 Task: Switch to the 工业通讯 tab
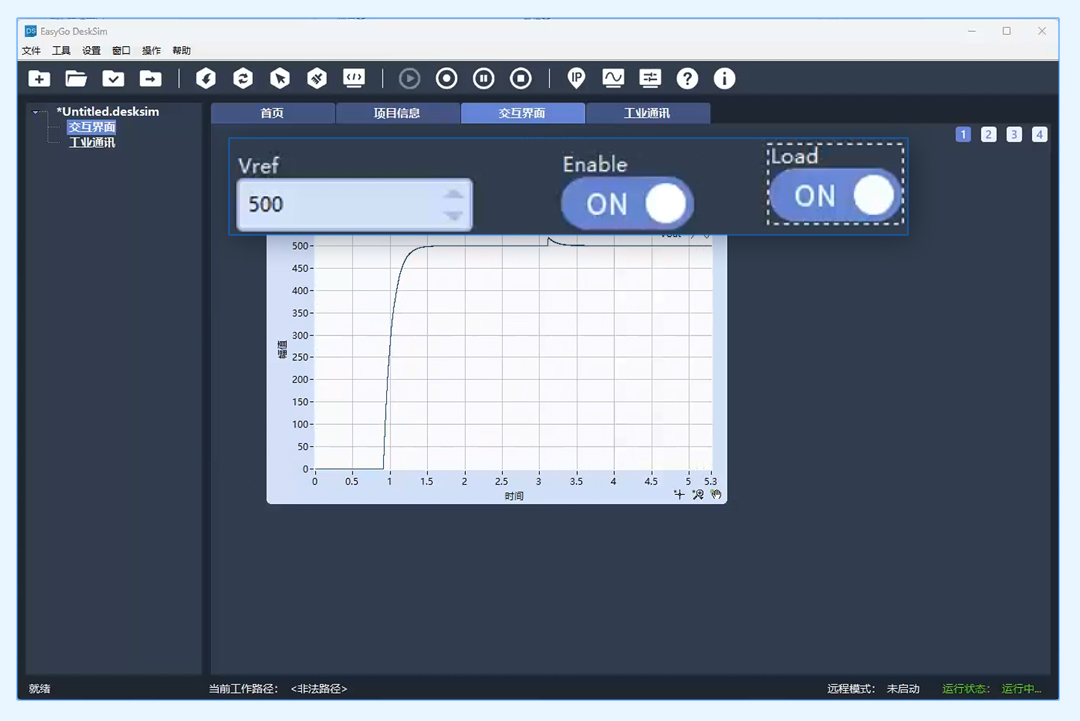click(647, 113)
